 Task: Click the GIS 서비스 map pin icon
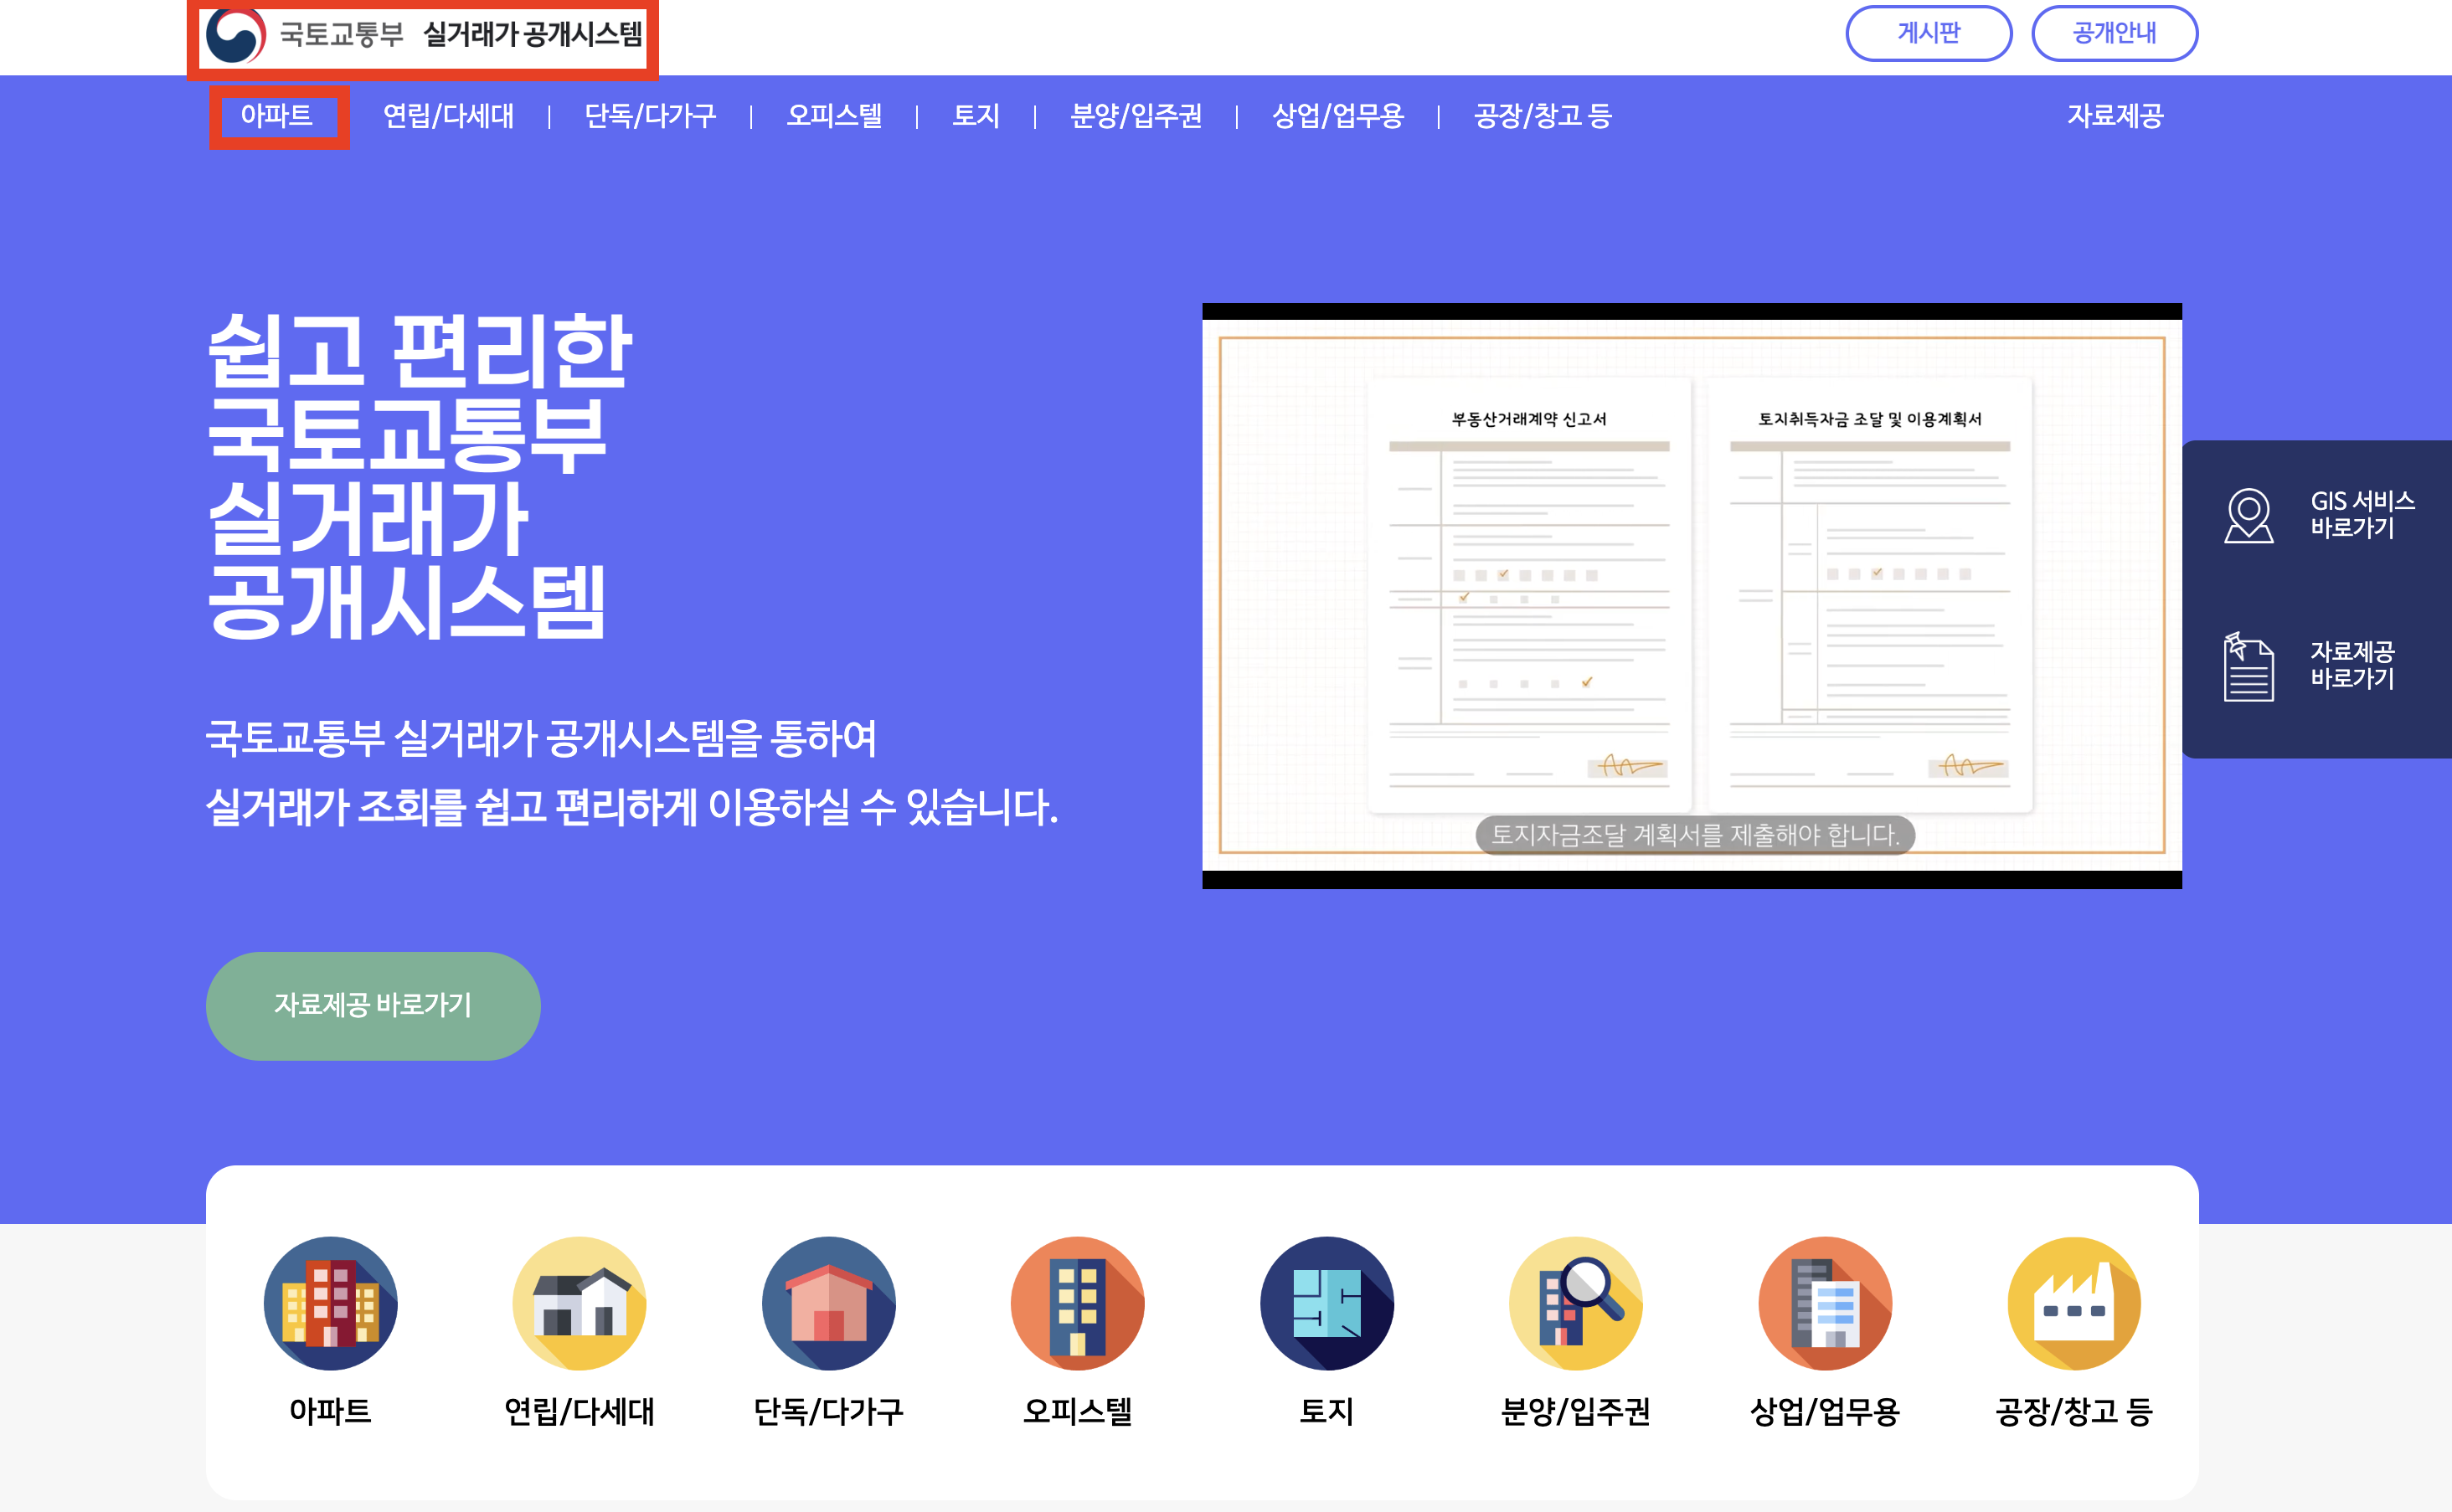click(x=2248, y=515)
